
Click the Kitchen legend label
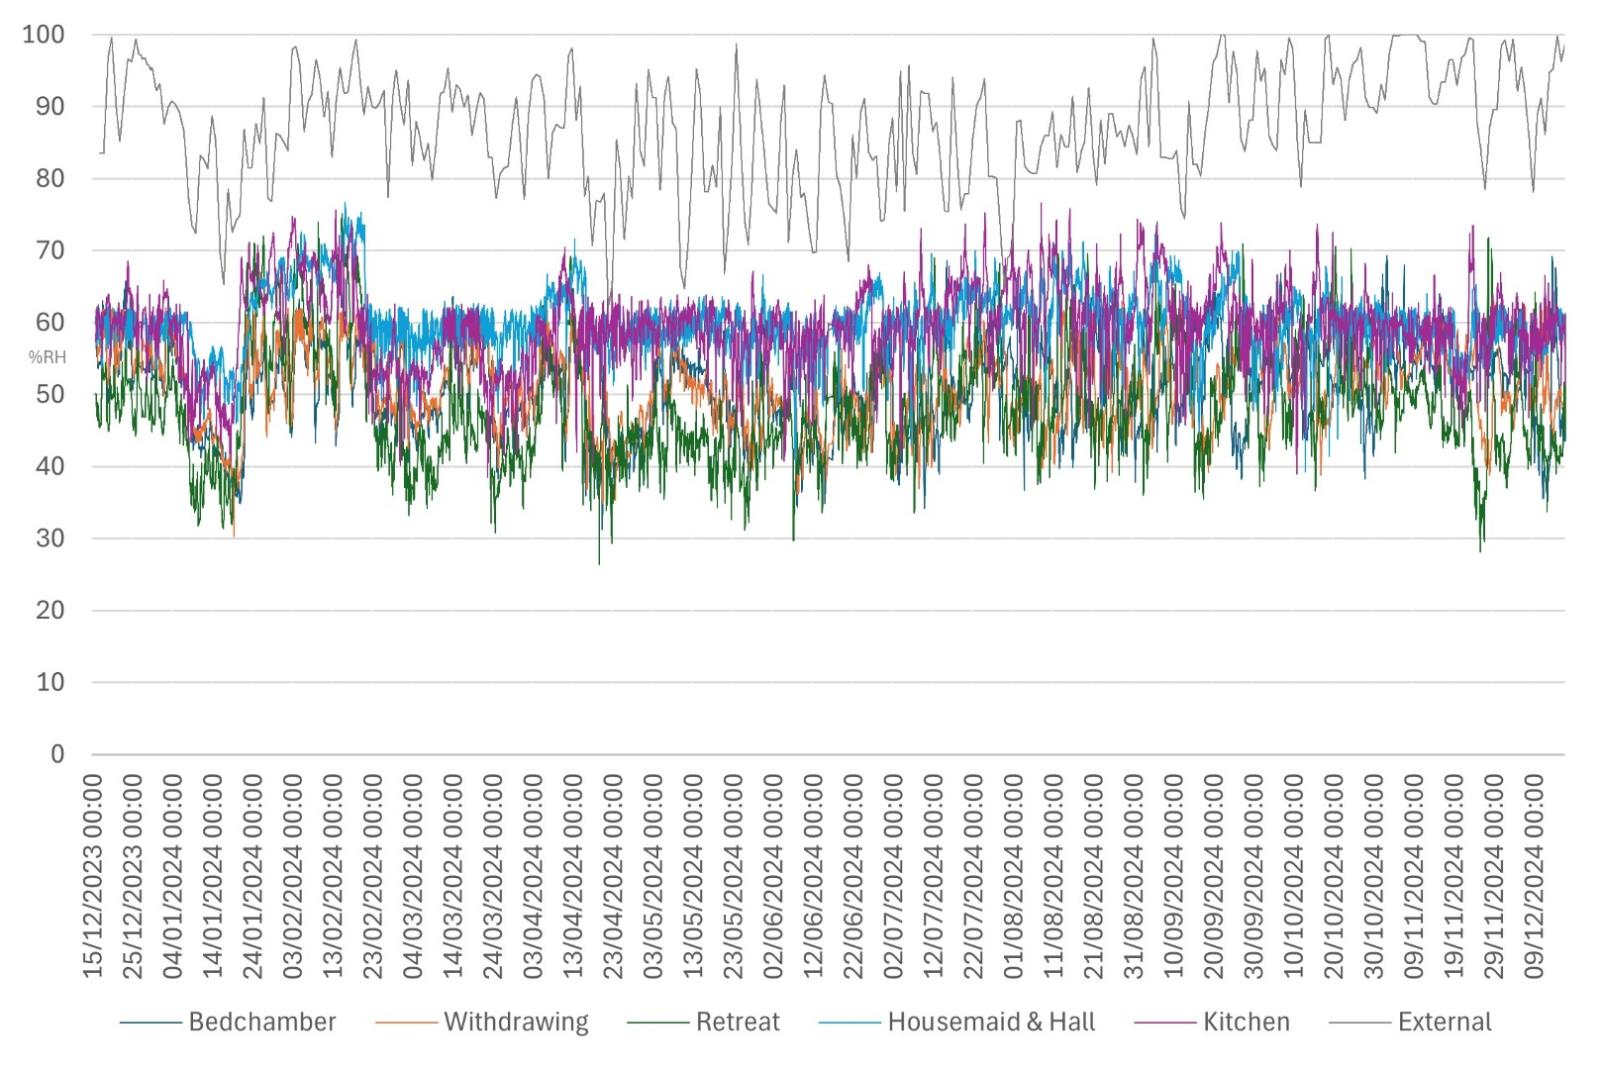[1246, 1022]
